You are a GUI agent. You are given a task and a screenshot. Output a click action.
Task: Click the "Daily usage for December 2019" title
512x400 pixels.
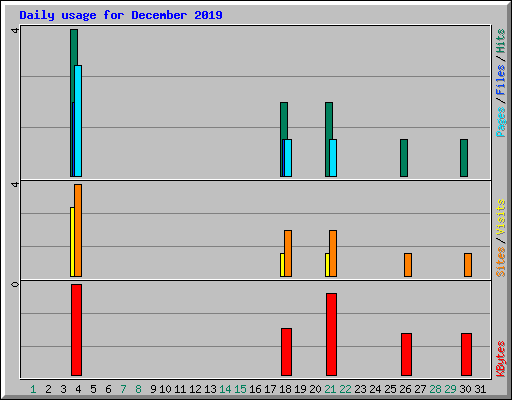[121, 15]
